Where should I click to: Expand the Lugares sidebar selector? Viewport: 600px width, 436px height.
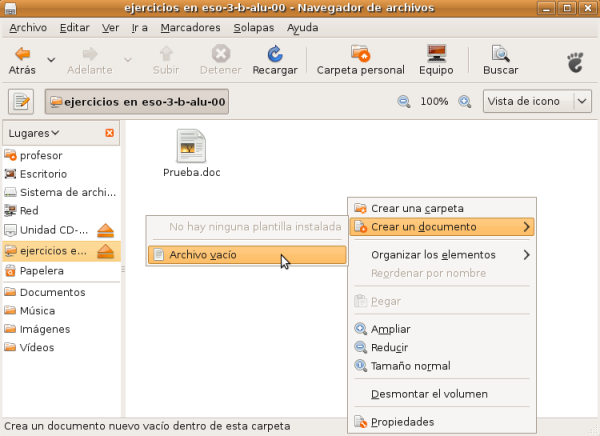(34, 133)
